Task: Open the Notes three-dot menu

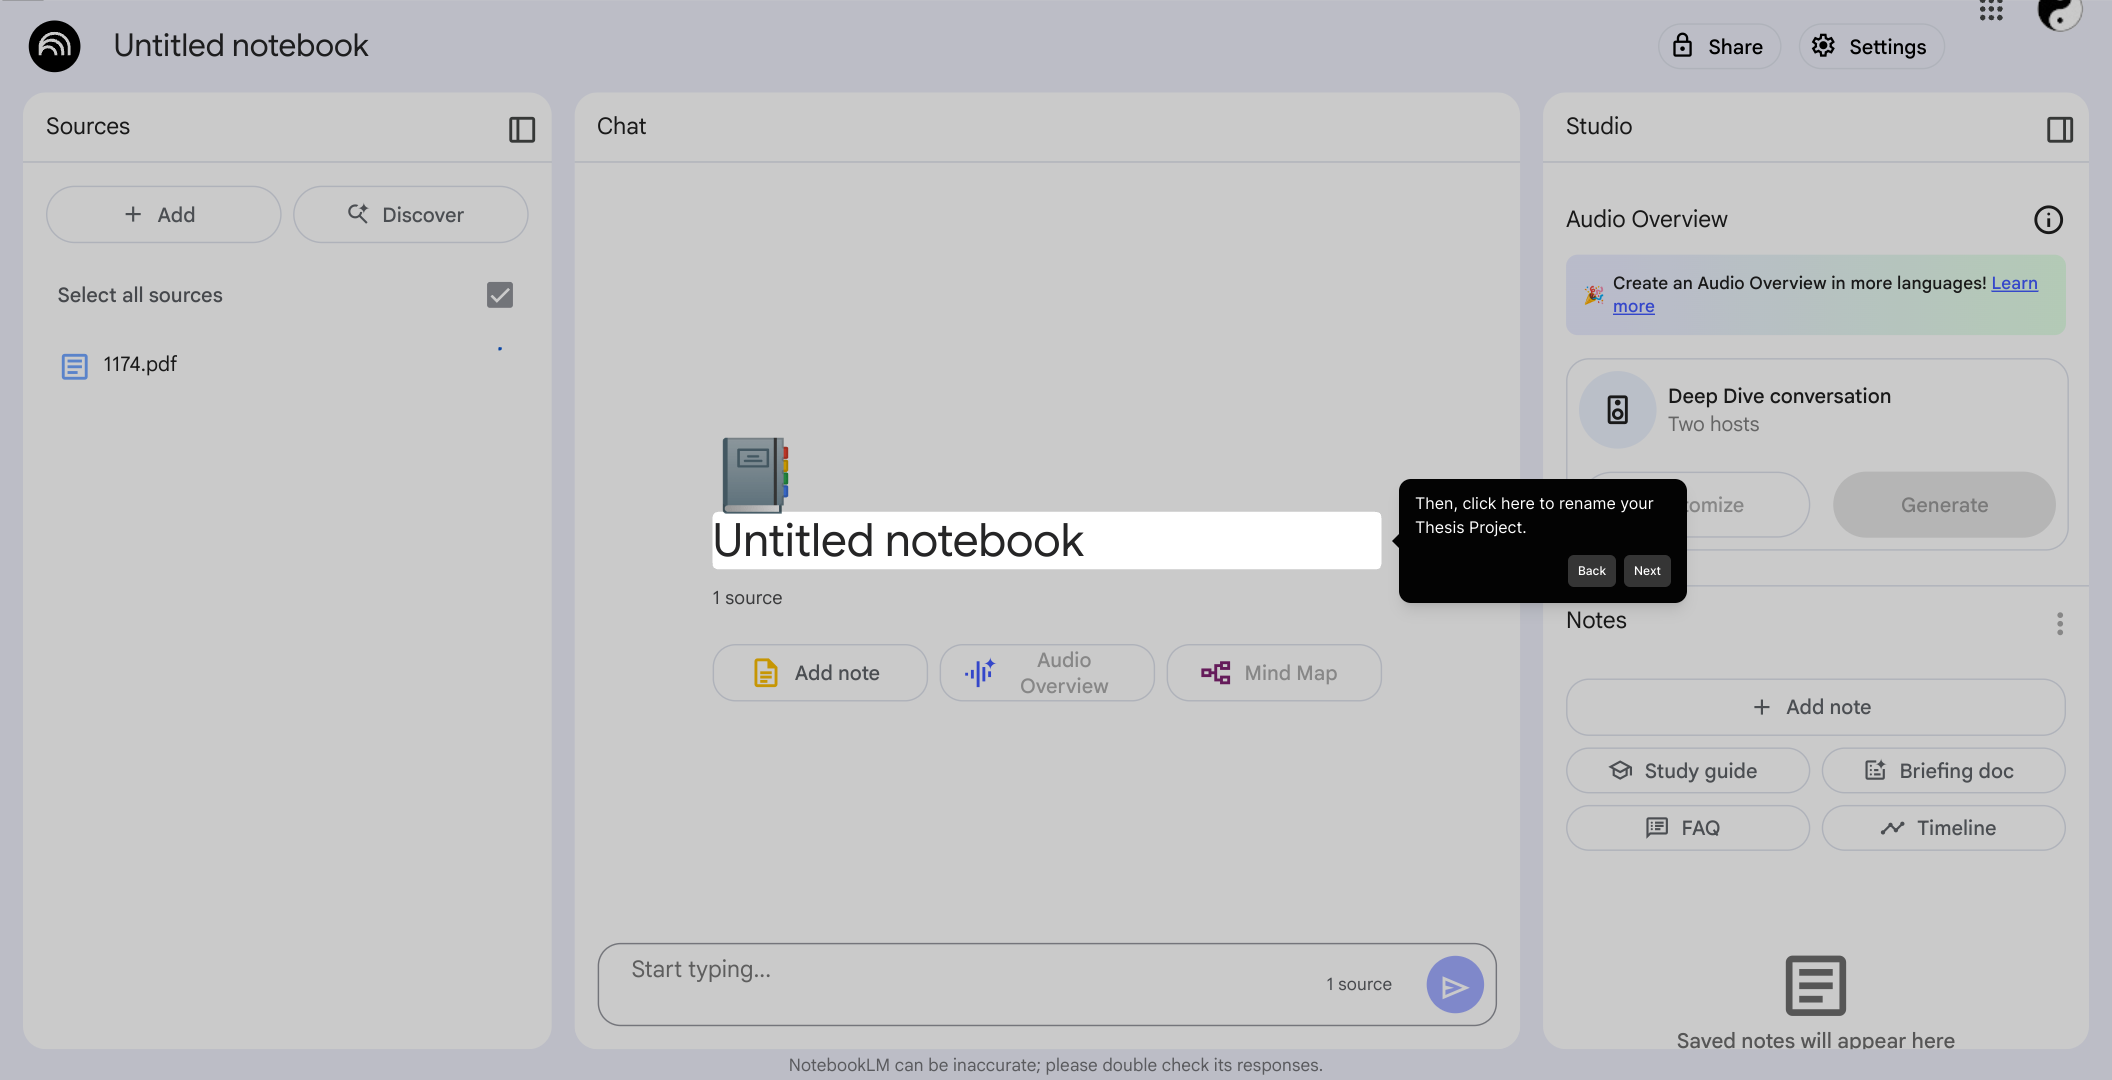Action: pos(2059,624)
